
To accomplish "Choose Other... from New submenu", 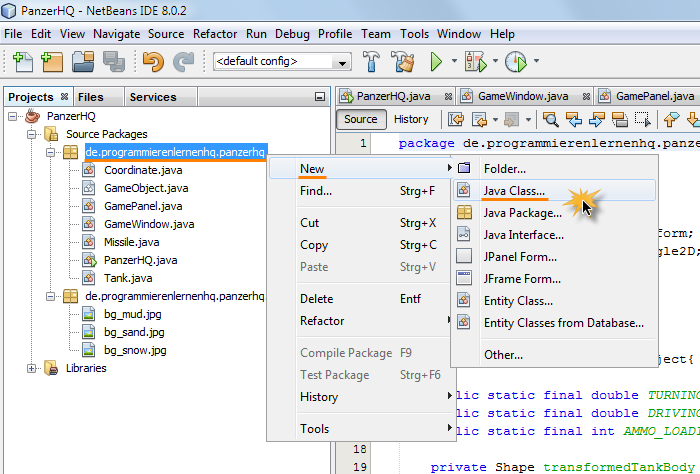I will point(554,355).
